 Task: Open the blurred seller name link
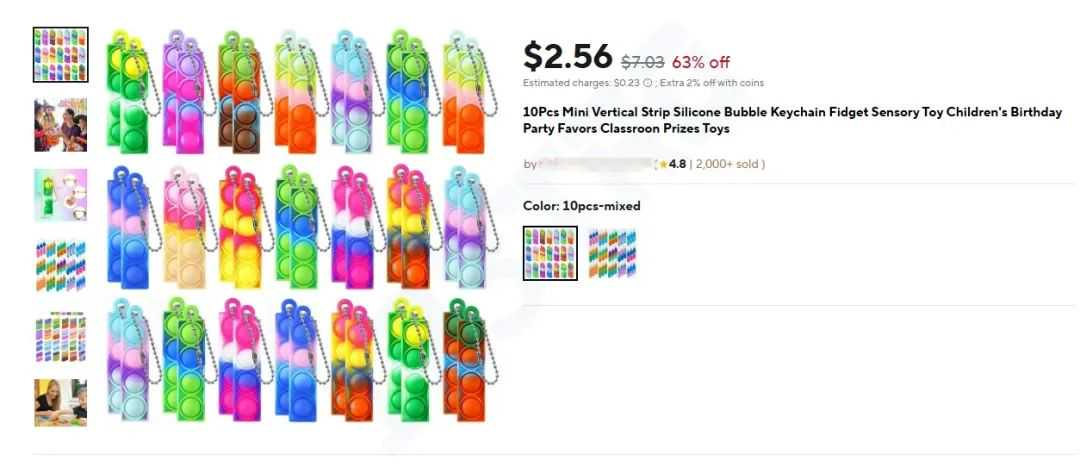(594, 164)
